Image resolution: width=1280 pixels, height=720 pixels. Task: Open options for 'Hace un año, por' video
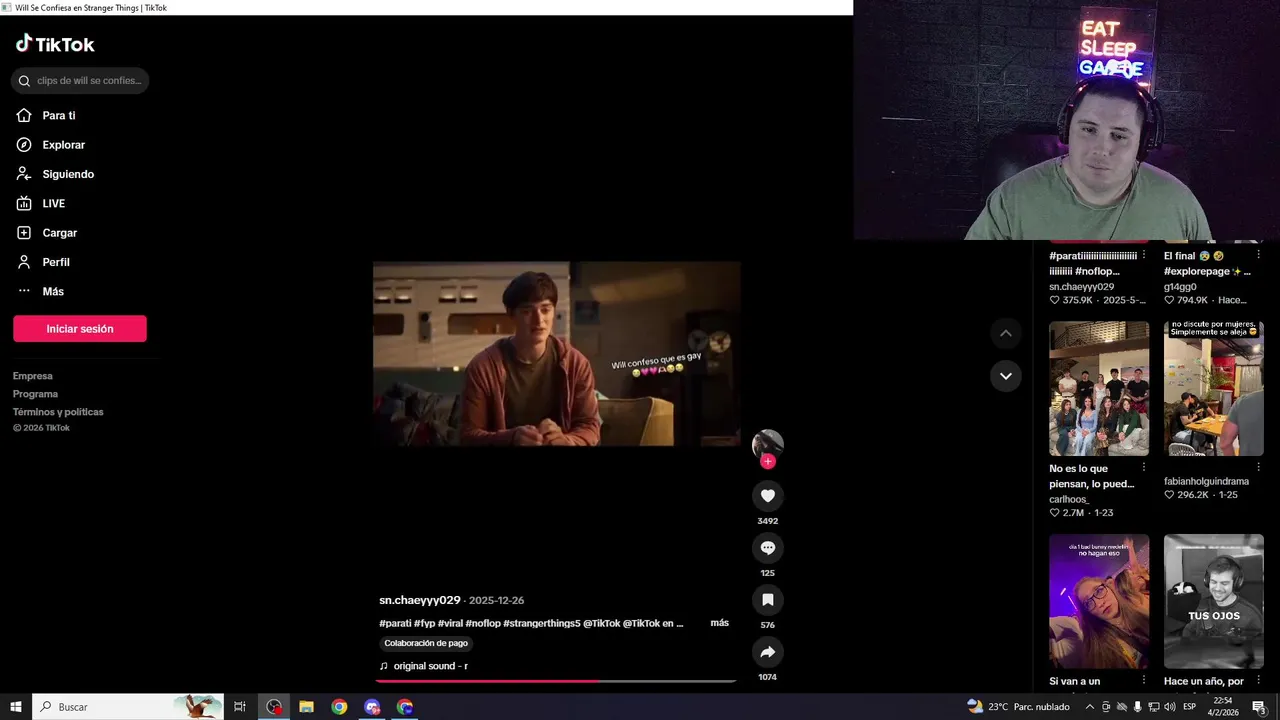tap(1258, 681)
